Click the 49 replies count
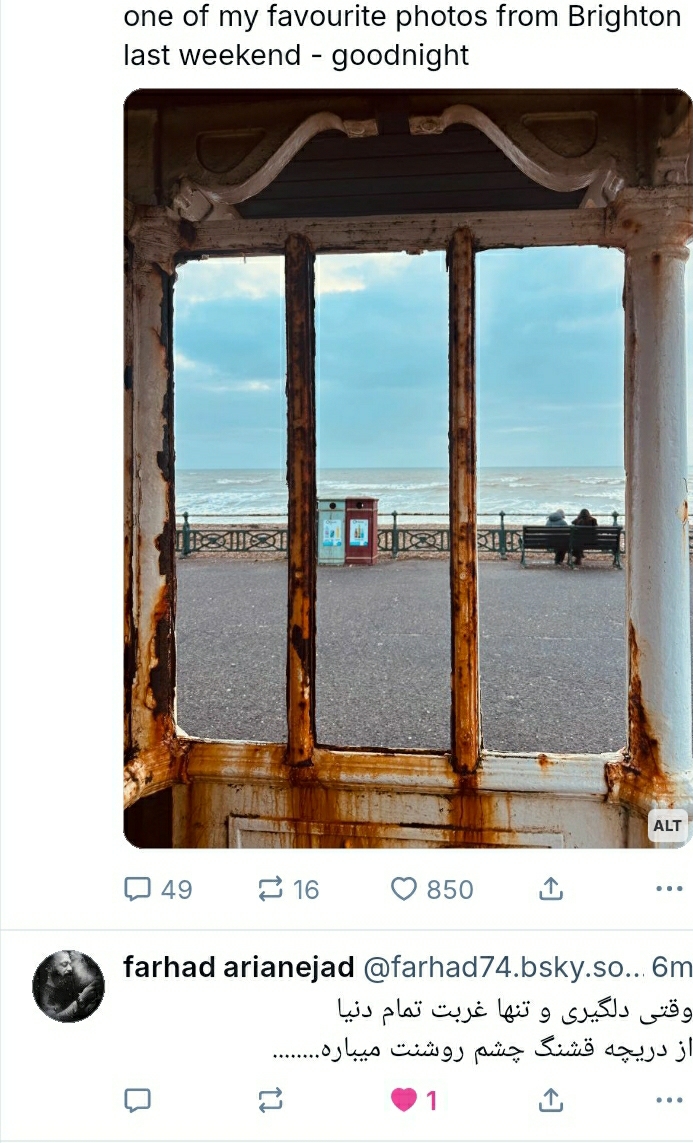 (x=177, y=890)
